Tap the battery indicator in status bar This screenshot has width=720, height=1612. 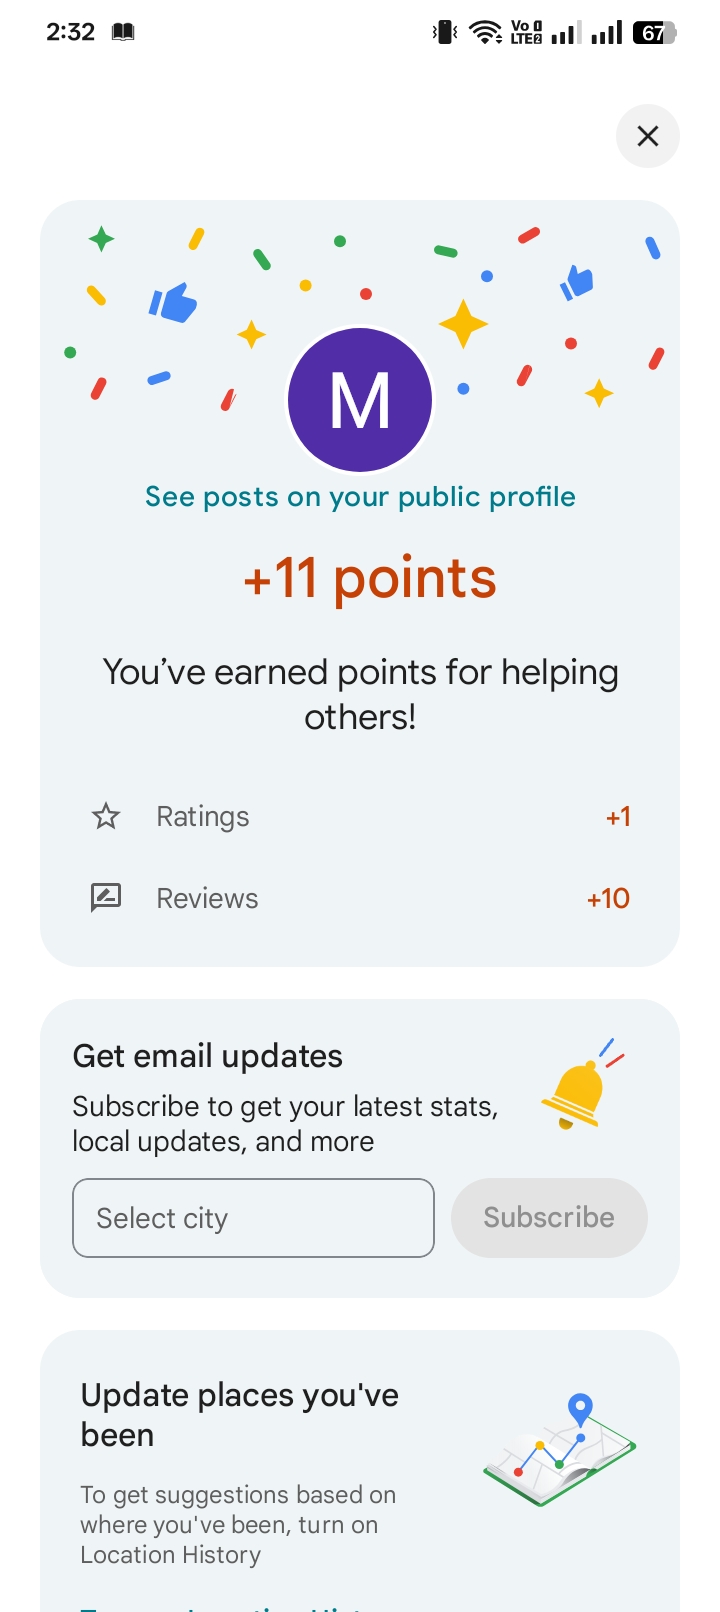coord(654,32)
